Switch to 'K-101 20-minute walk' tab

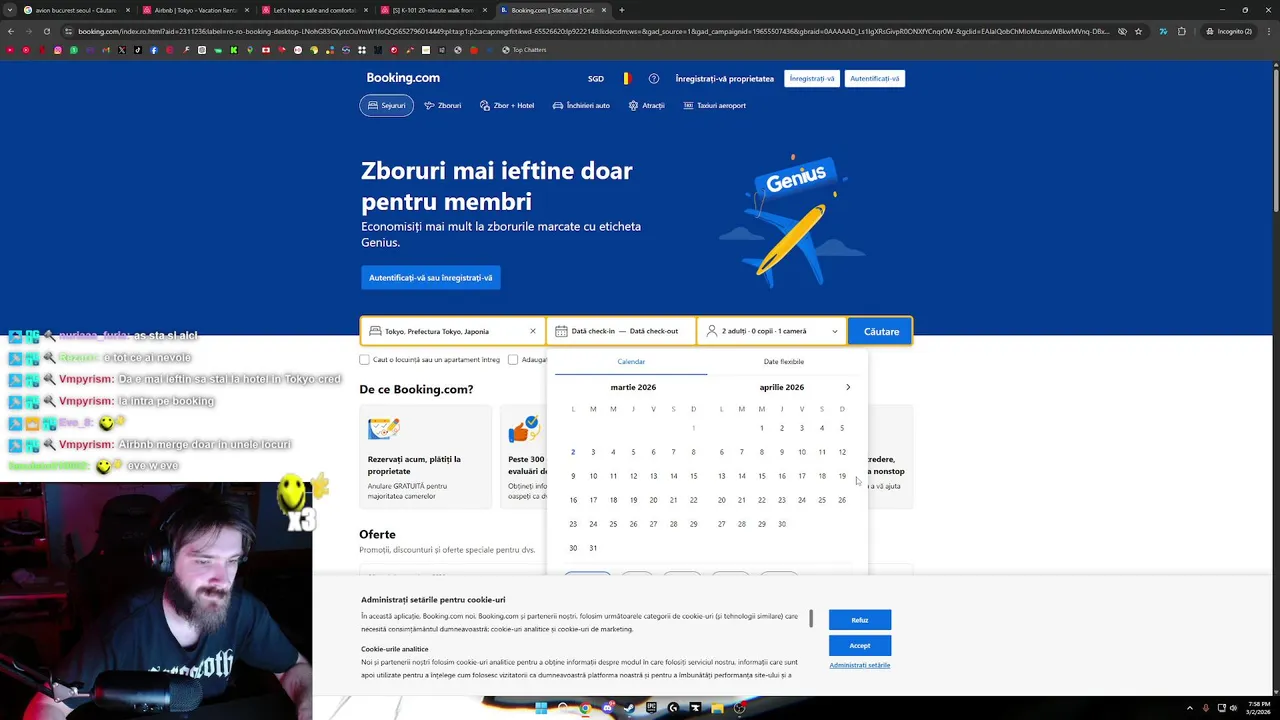pos(433,10)
